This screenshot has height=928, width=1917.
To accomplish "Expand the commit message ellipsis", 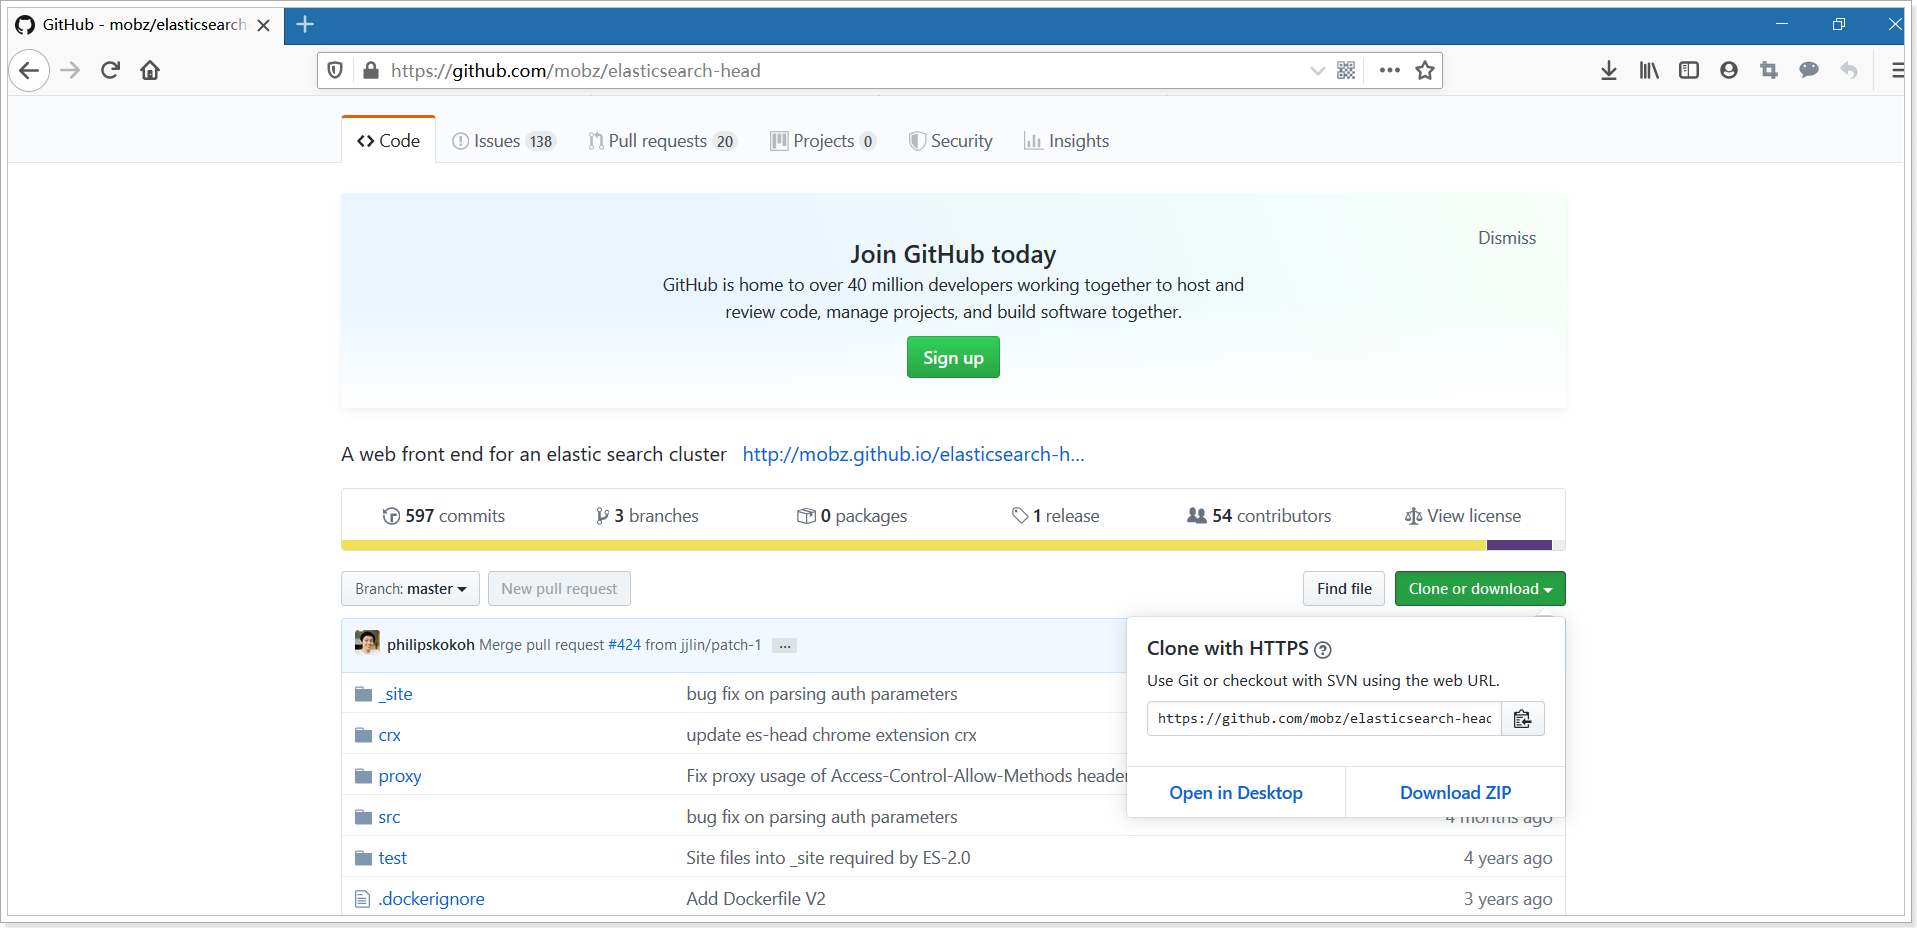I will tap(785, 646).
